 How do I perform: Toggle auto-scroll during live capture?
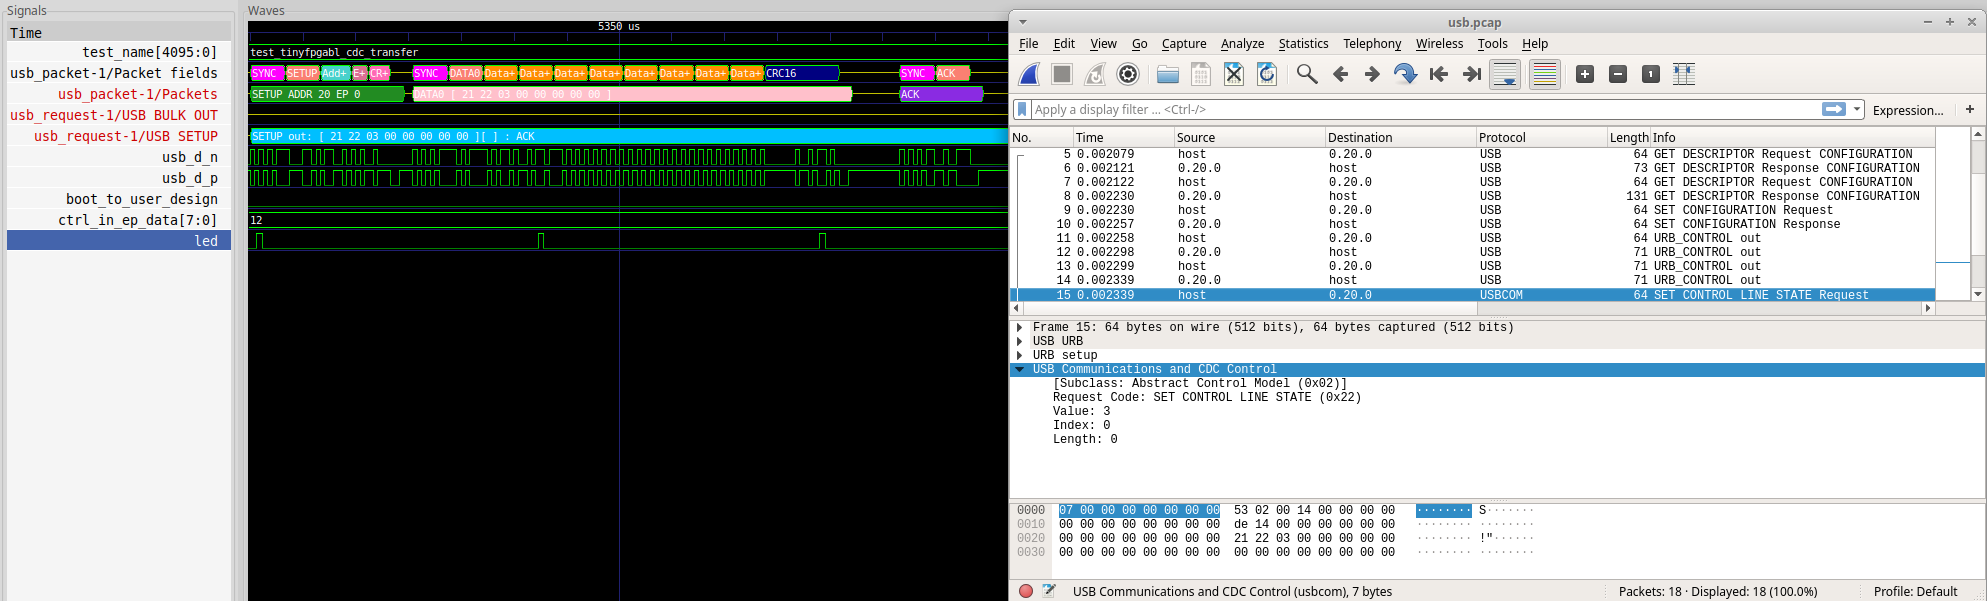pyautogui.click(x=1505, y=74)
